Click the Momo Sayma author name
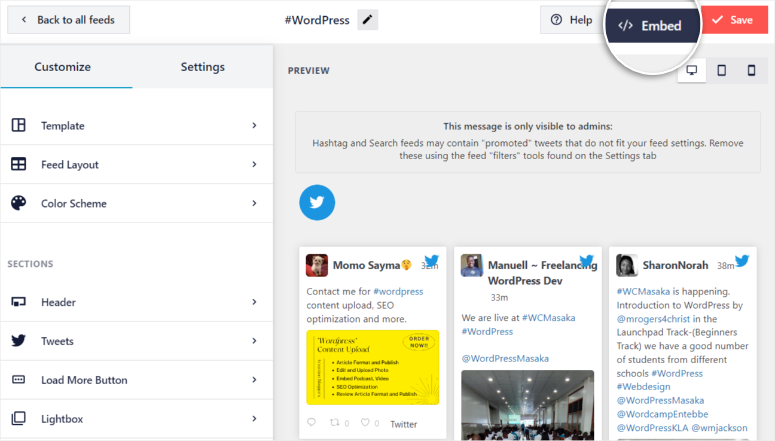775x441 pixels. [366, 265]
